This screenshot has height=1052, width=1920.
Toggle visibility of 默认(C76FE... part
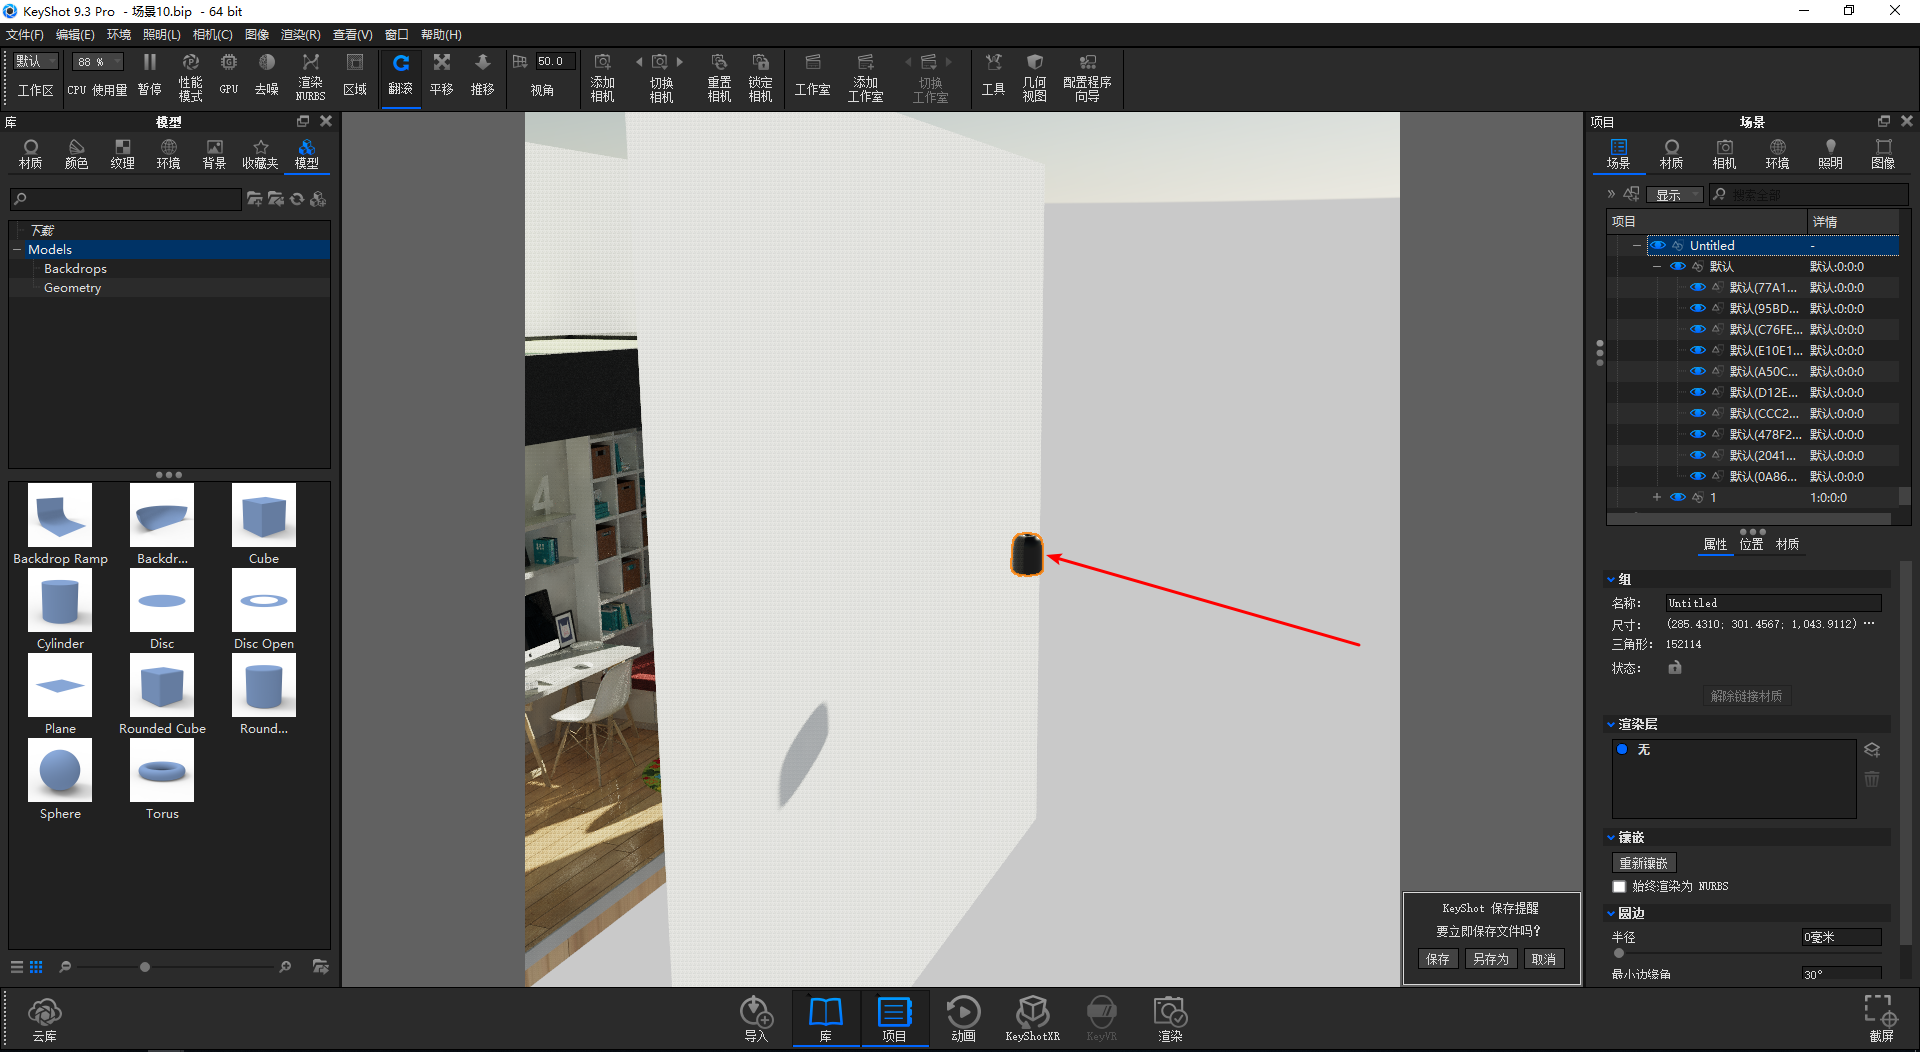pyautogui.click(x=1698, y=330)
